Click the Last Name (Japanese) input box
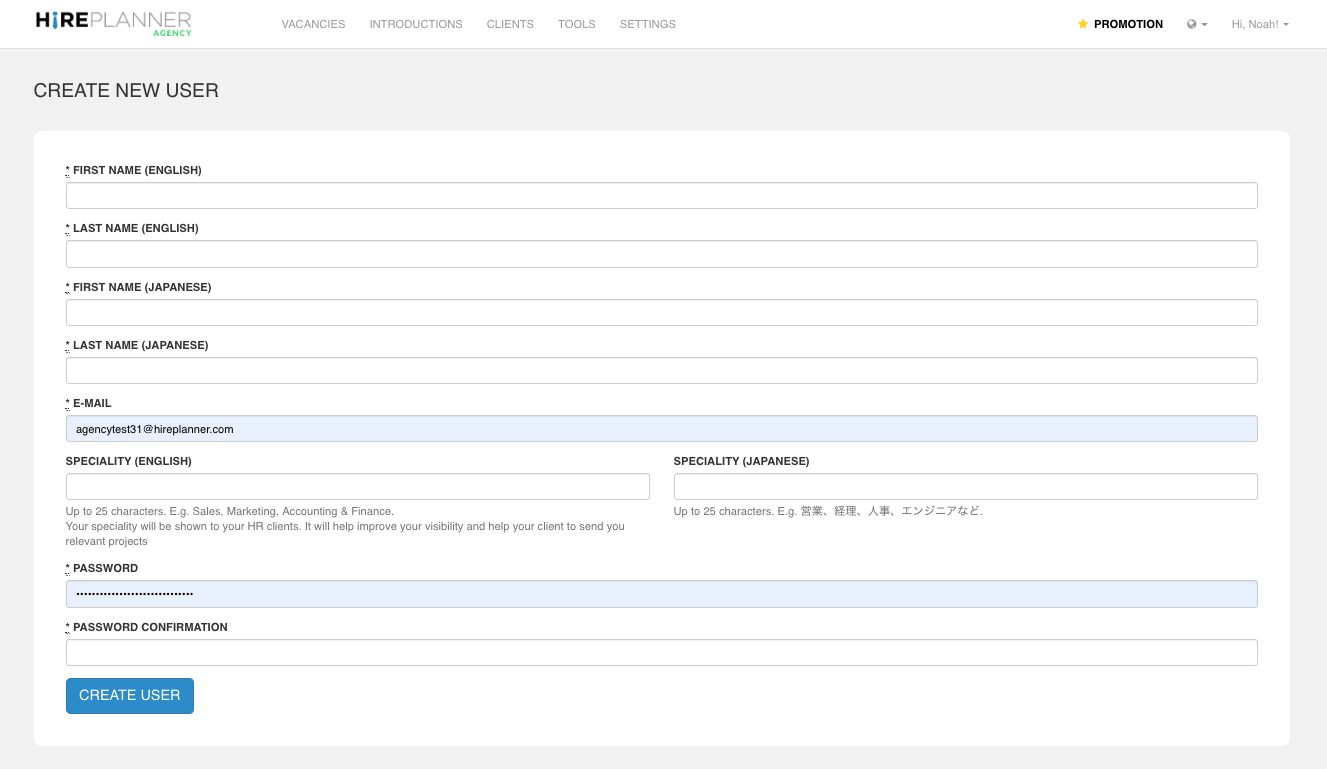The width and height of the screenshot is (1327, 769). point(661,371)
